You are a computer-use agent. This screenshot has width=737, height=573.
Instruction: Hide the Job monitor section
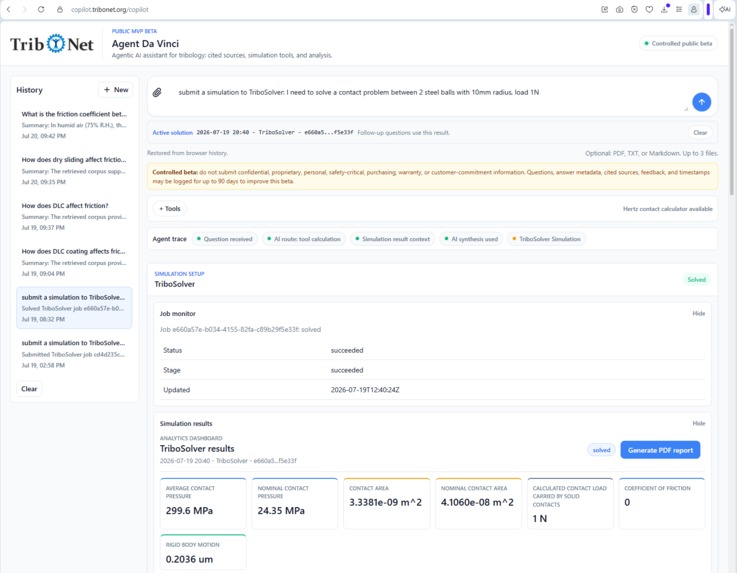coord(698,314)
